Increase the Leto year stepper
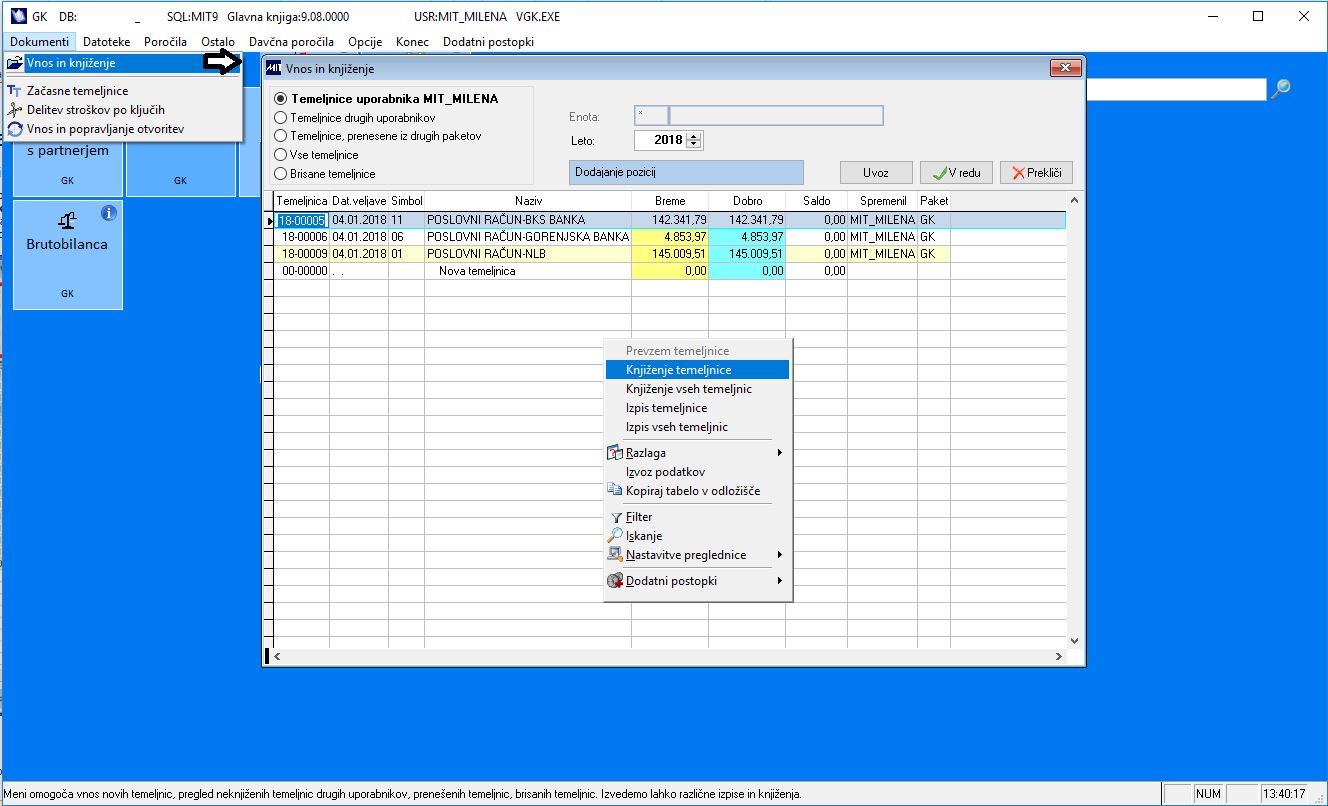 point(695,135)
